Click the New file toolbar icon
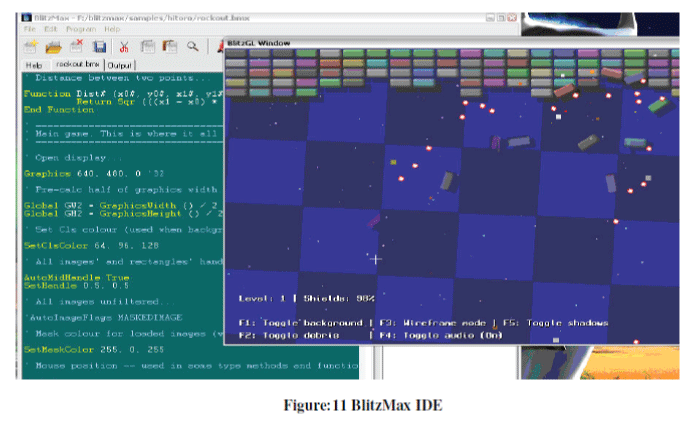The image size is (700, 424). [32, 46]
